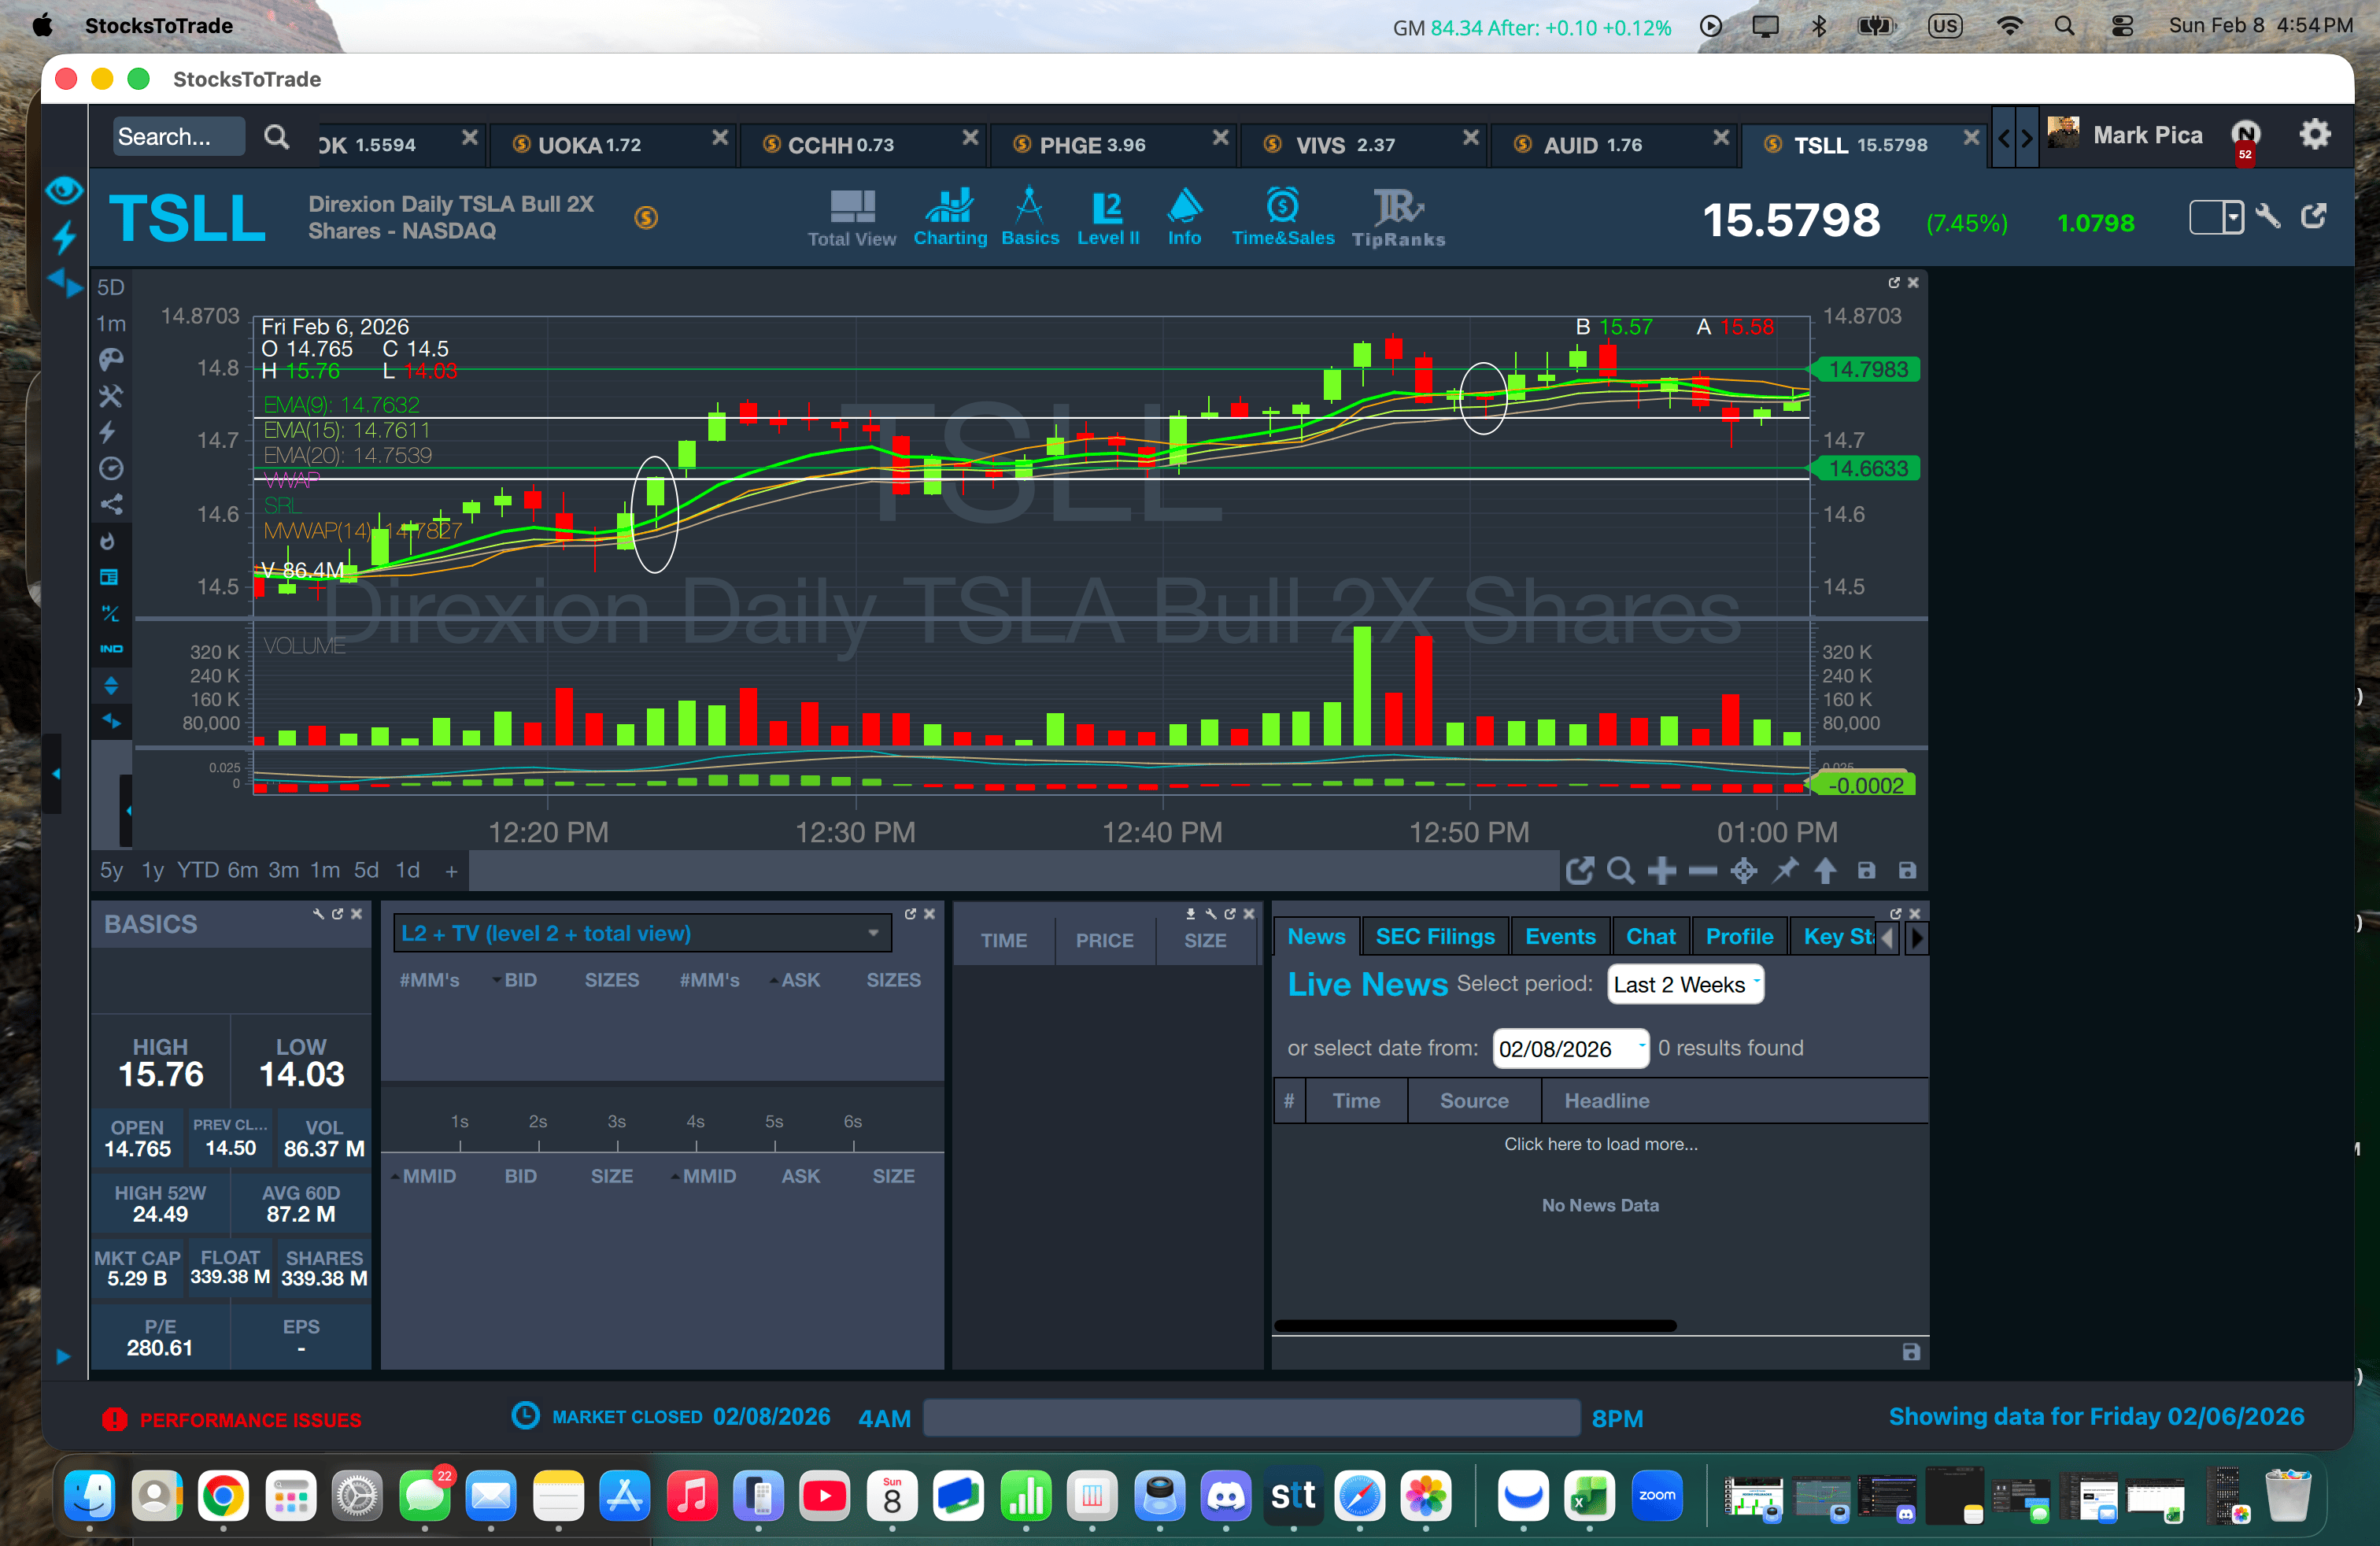Set chart range to 6m
This screenshot has height=1546, width=2380.
pos(242,870)
